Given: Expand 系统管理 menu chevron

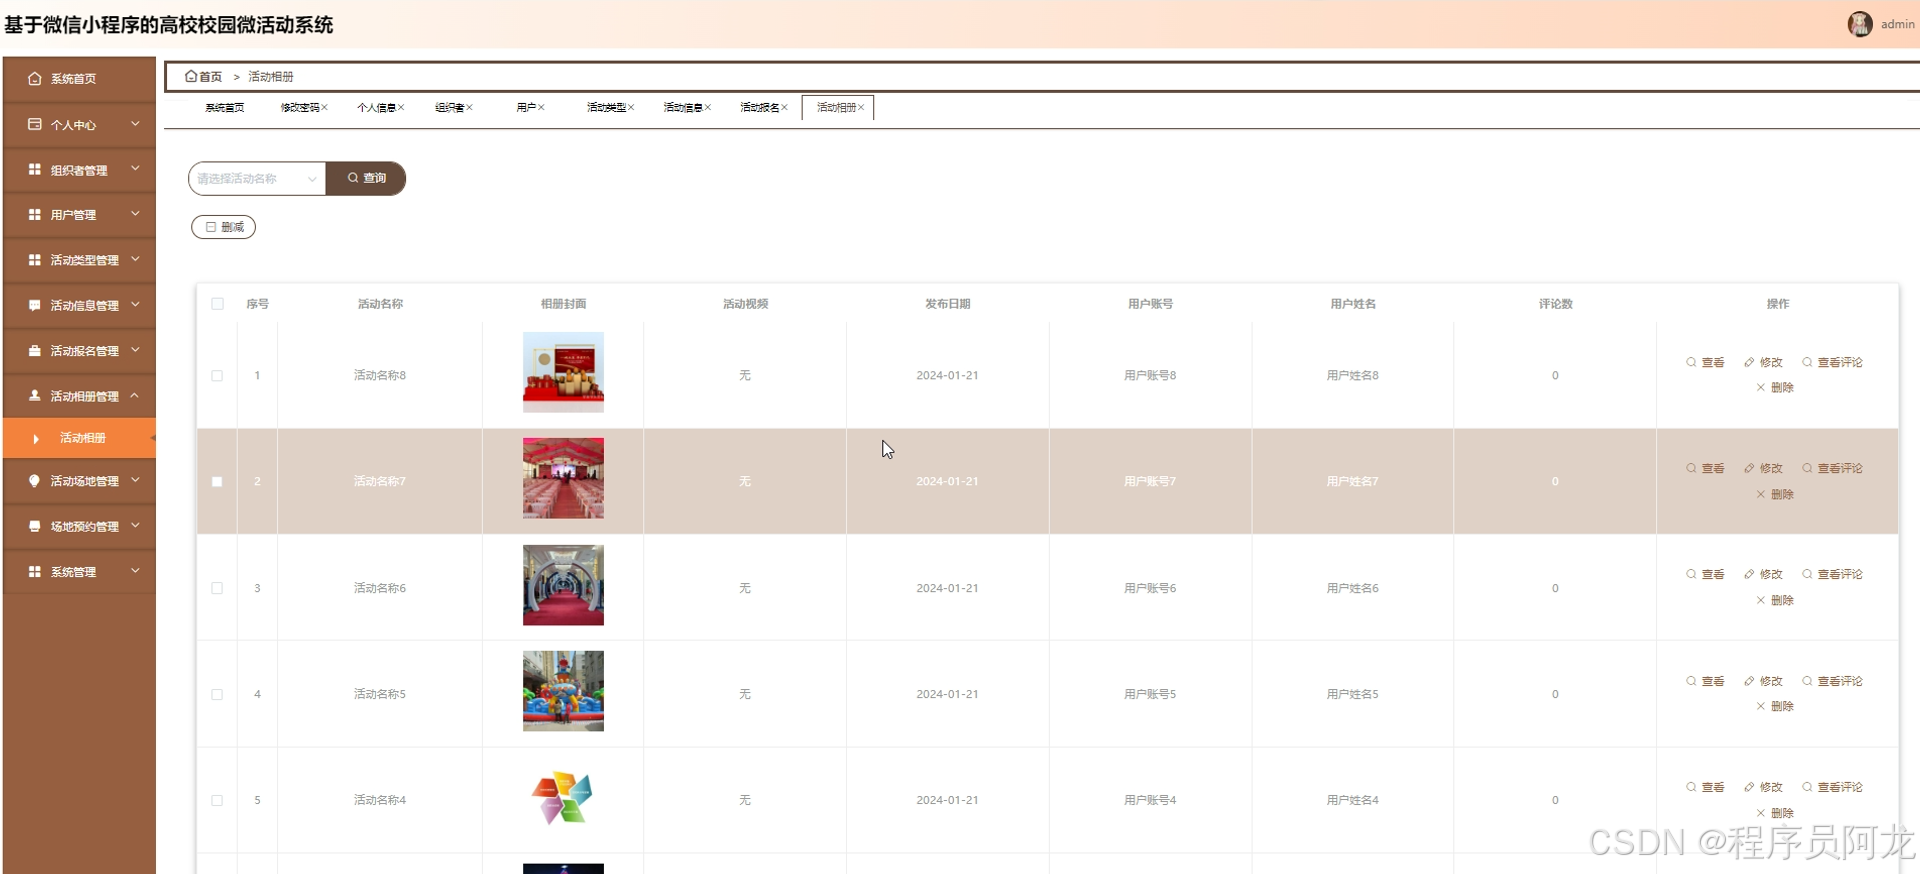Looking at the screenshot, I should click(x=135, y=571).
